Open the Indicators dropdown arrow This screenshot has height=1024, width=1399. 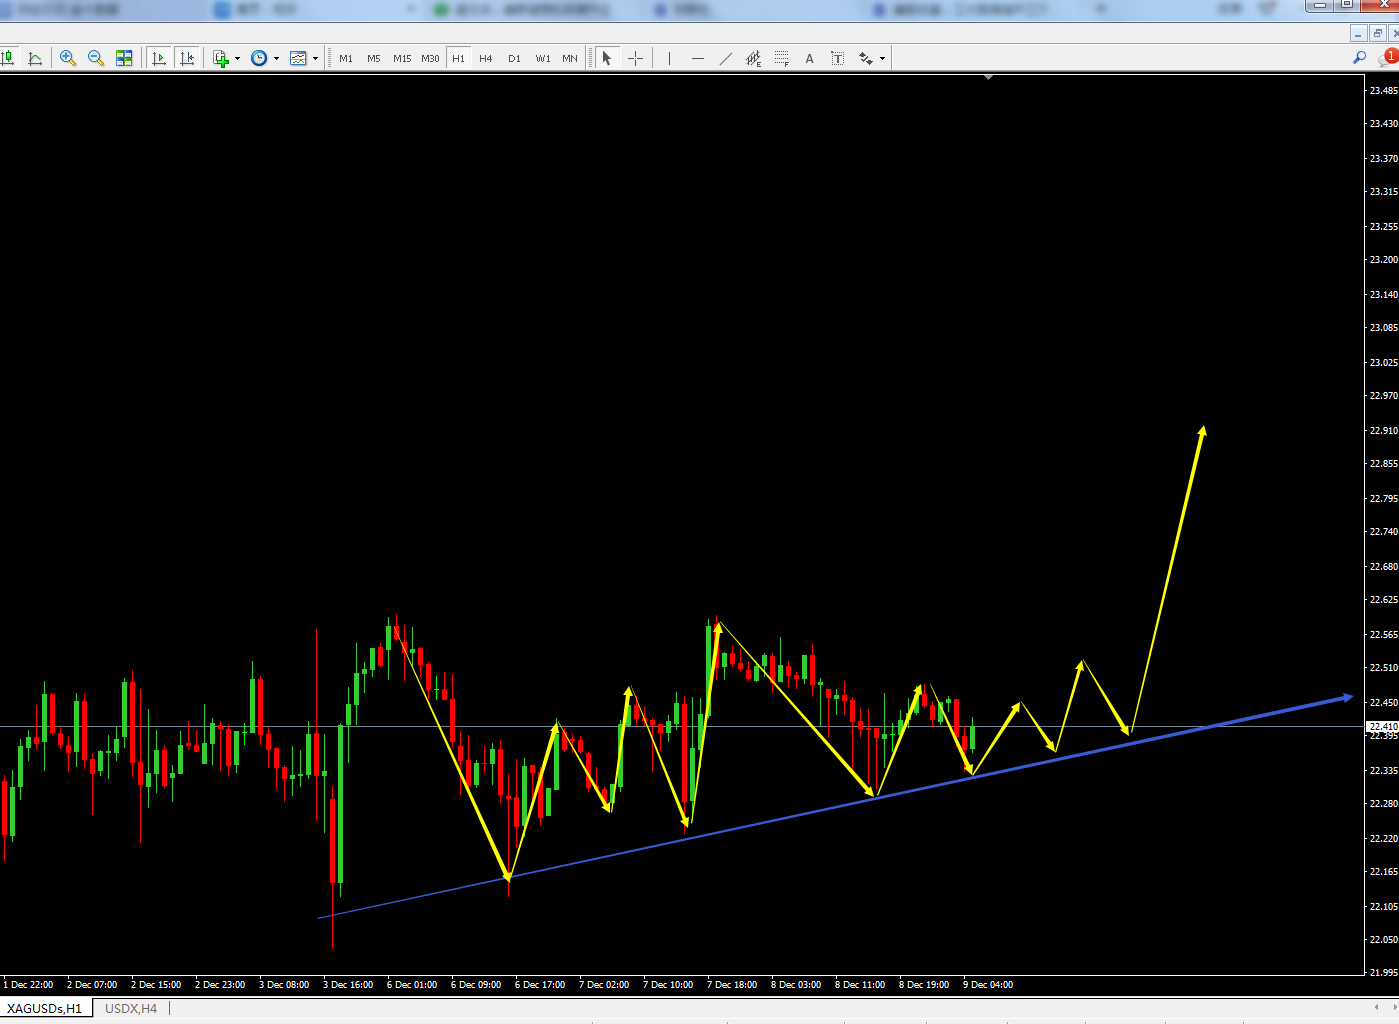237,58
